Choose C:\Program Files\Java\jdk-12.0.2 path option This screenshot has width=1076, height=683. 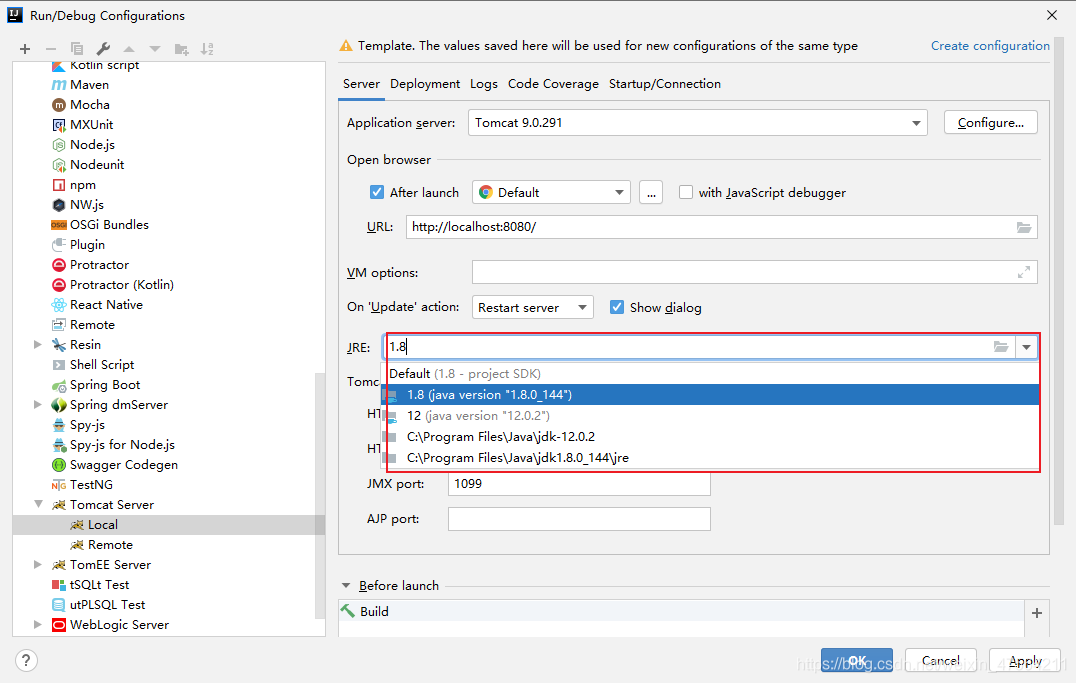pos(710,437)
